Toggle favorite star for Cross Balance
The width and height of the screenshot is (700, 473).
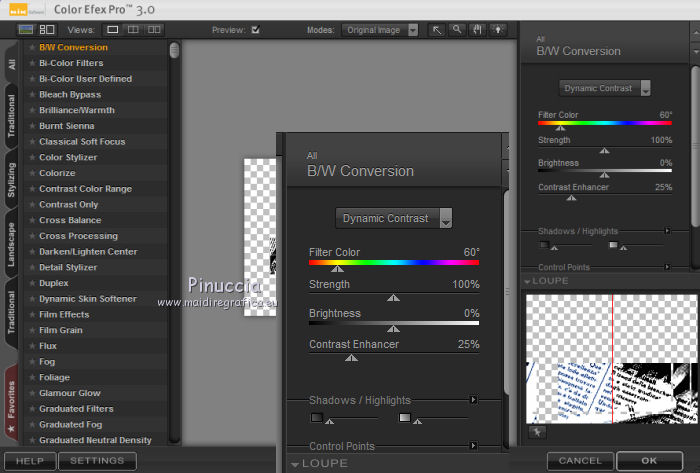[32, 220]
